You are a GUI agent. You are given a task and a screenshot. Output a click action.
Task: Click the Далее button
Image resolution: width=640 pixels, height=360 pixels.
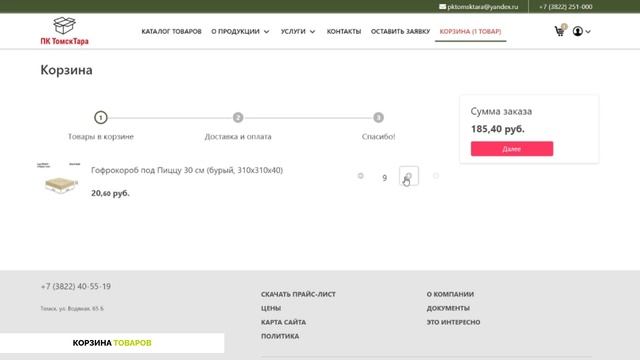point(512,149)
